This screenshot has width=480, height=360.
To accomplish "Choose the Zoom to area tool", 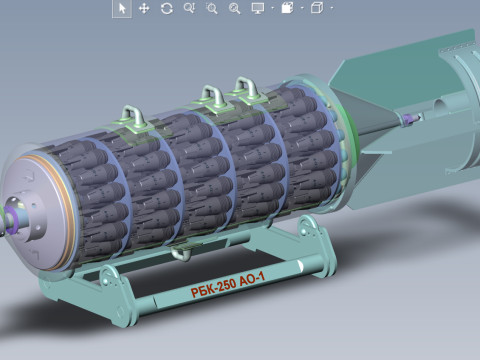I will click(212, 8).
